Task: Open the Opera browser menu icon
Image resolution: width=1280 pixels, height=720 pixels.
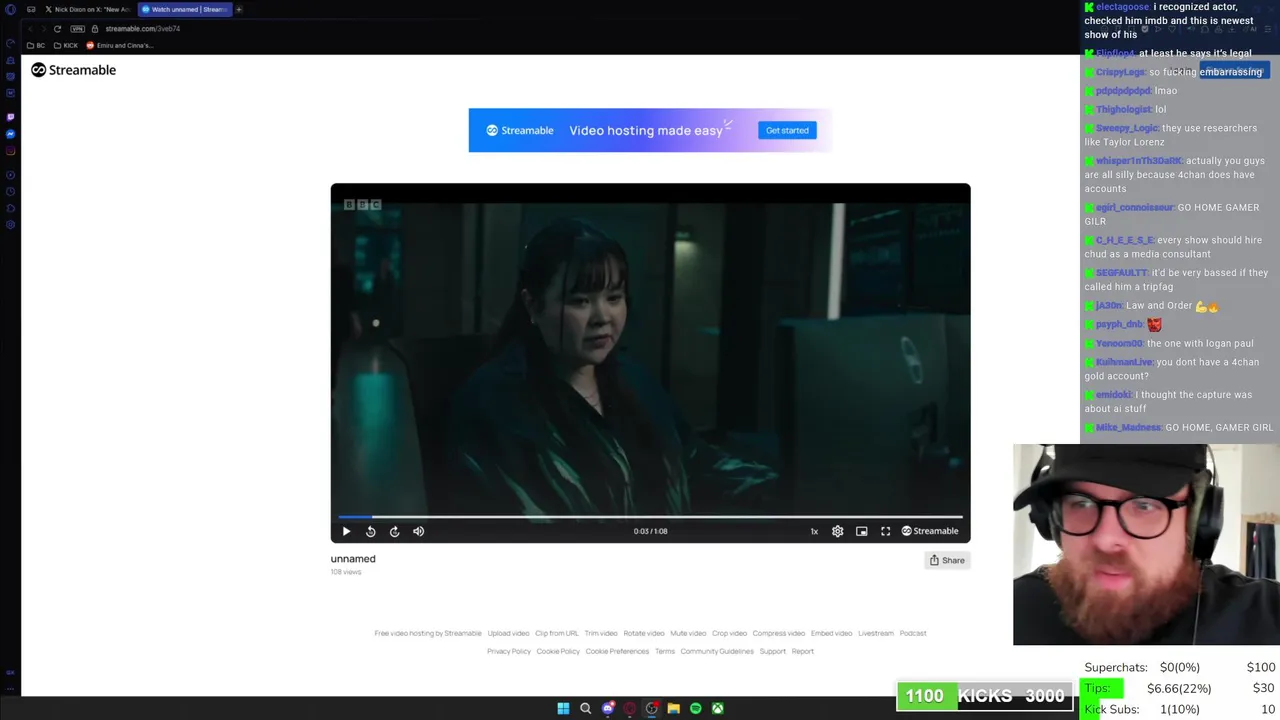Action: pyautogui.click(x=10, y=9)
